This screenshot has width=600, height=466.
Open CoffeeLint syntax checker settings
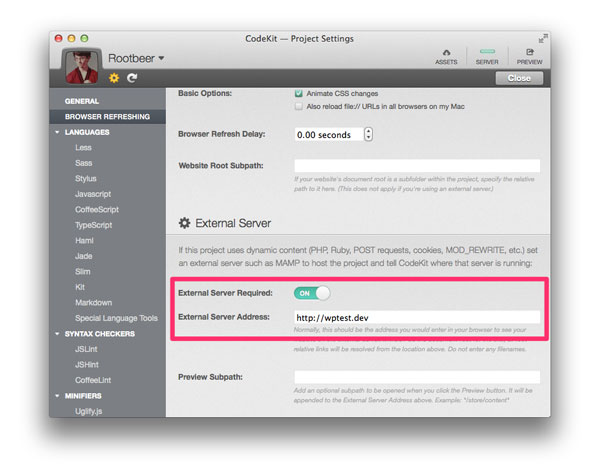pos(93,380)
